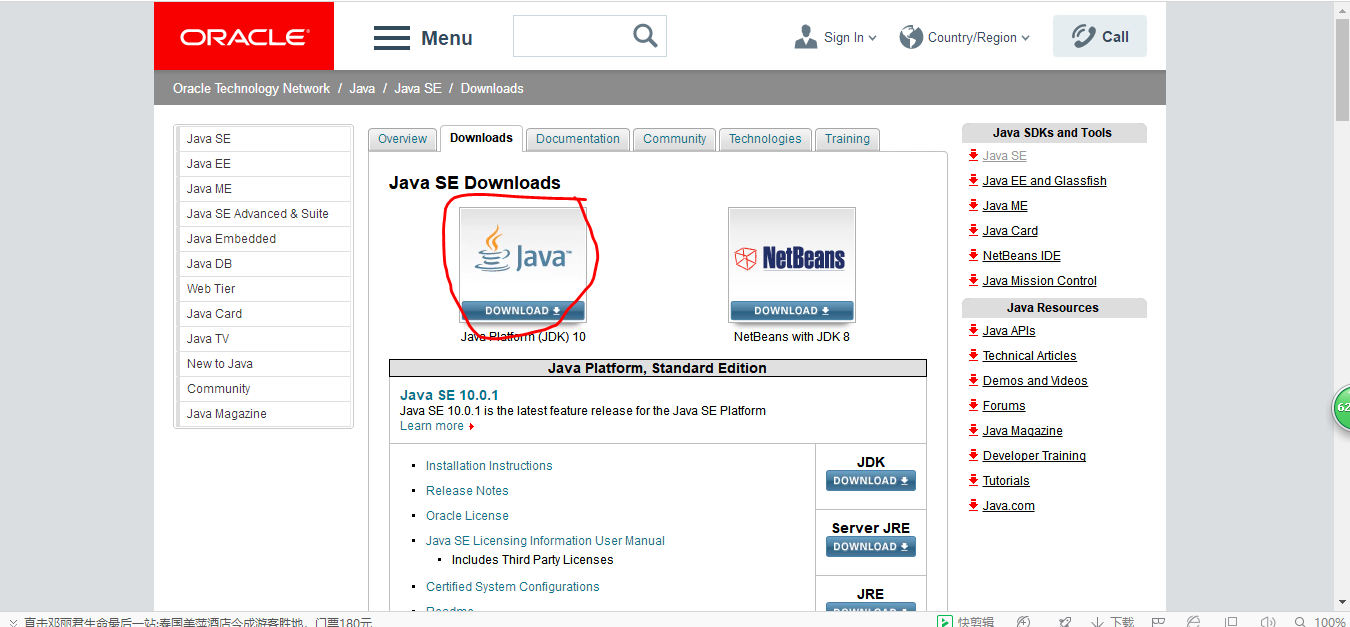Open the Installation Instructions link
Image resolution: width=1350 pixels, height=627 pixels.
[489, 466]
